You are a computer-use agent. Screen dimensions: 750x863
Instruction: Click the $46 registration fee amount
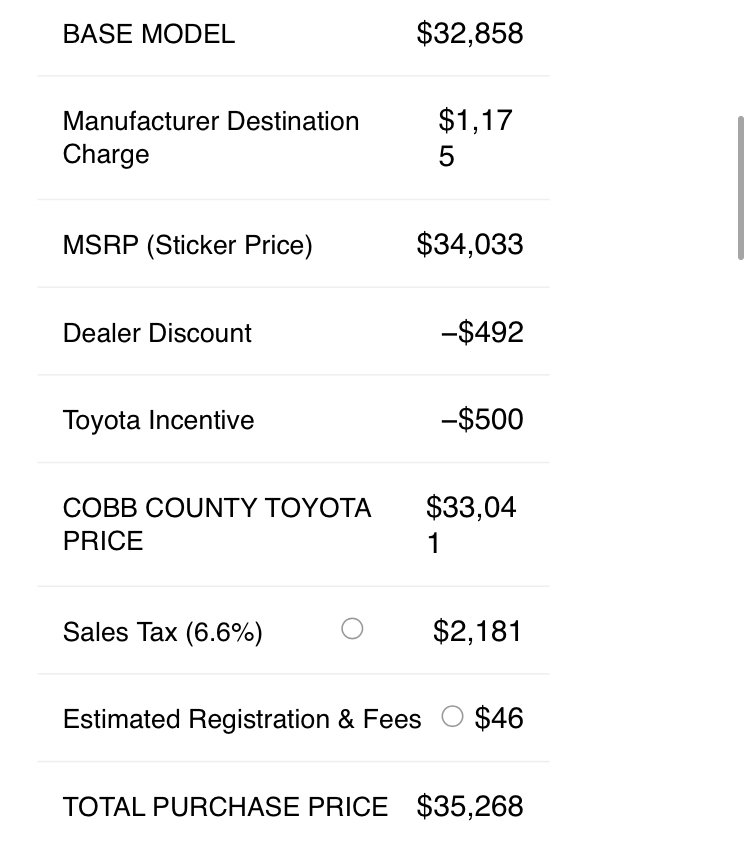tap(499, 718)
